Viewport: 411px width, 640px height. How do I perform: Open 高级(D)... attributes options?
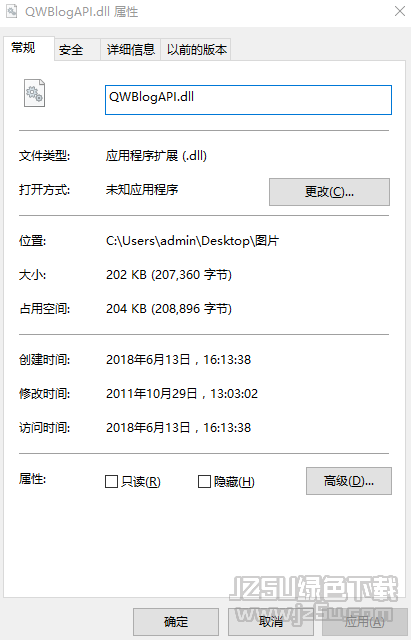[349, 481]
